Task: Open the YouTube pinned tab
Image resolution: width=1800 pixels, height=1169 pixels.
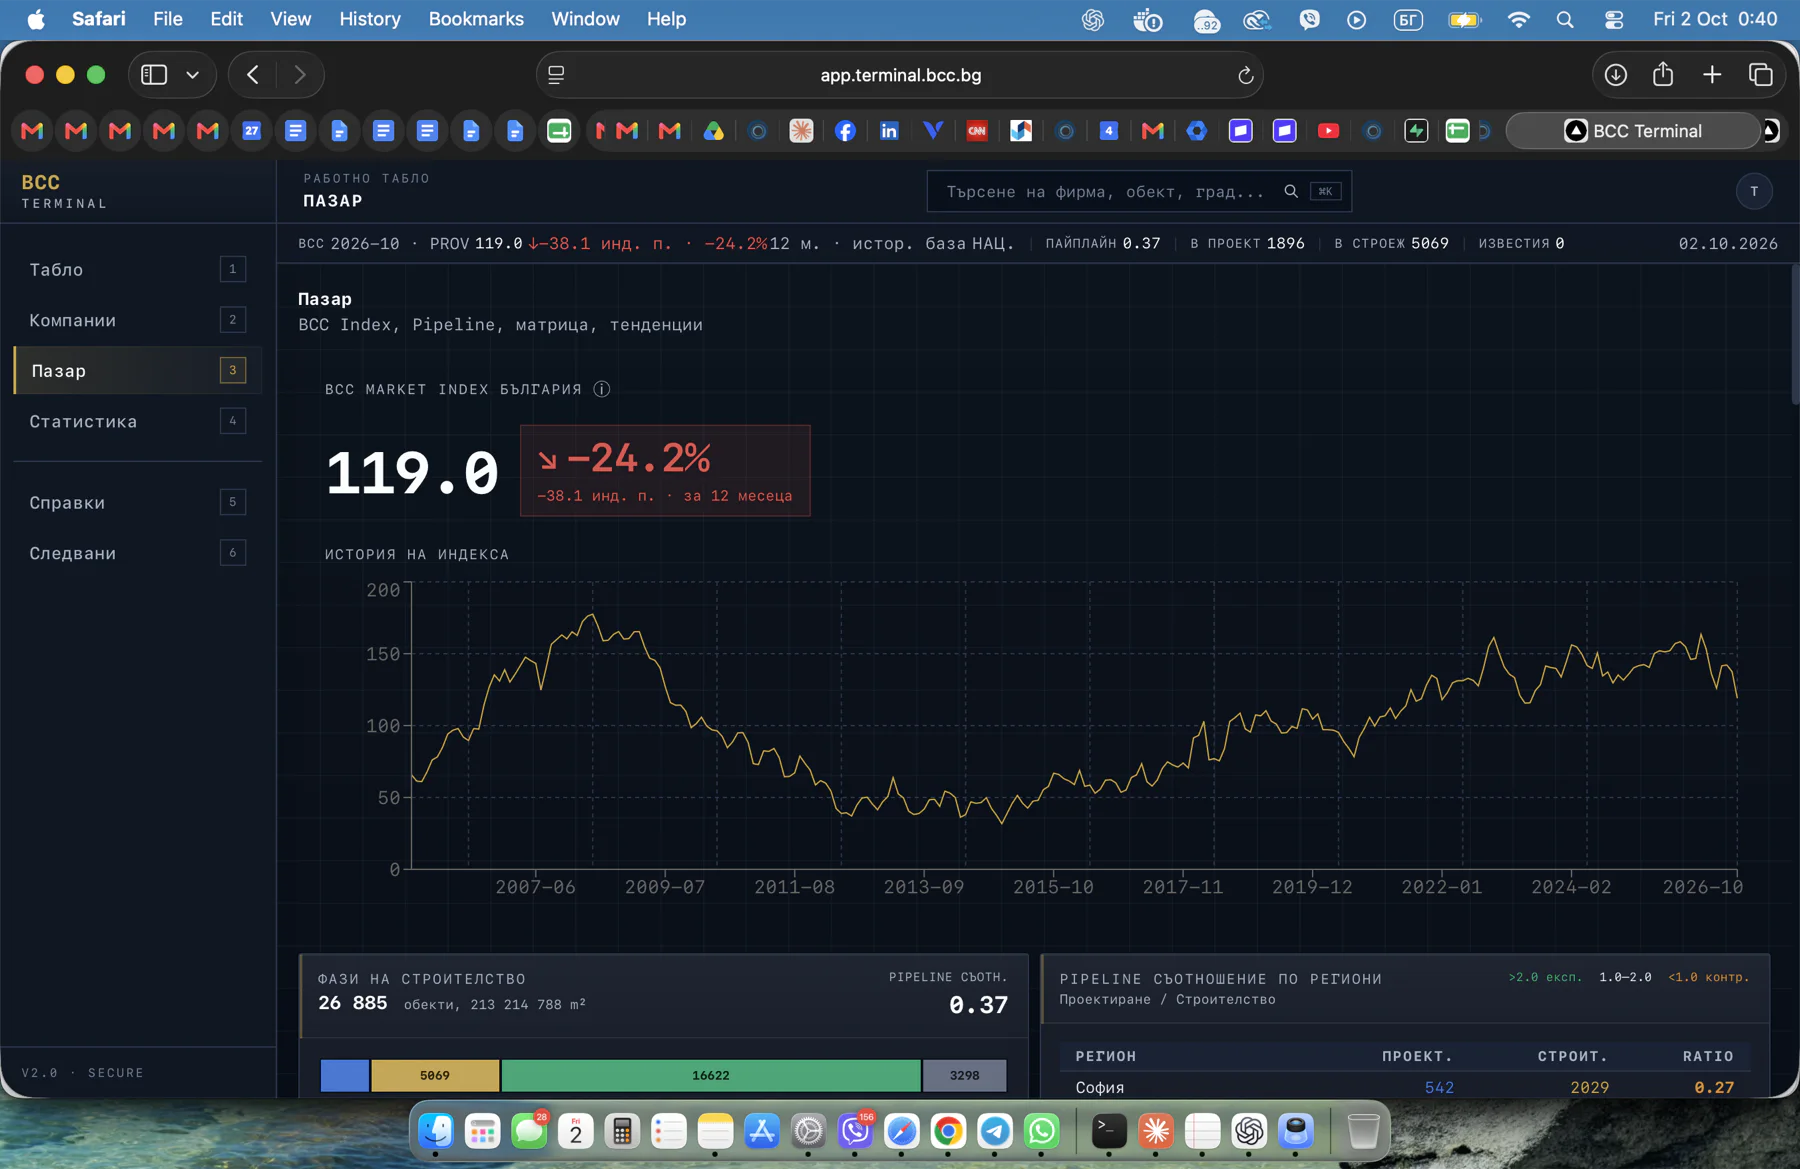Action: tap(1328, 131)
